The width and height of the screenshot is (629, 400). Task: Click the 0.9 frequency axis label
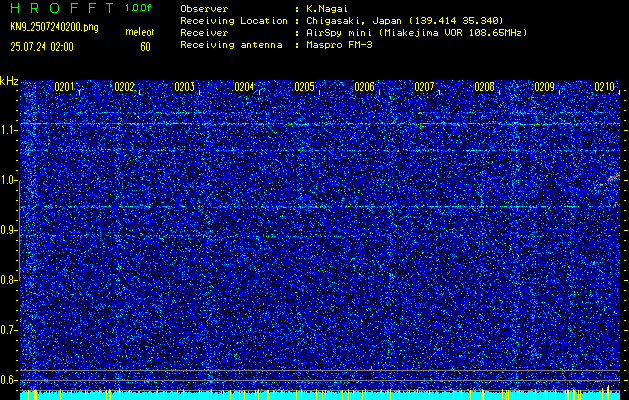click(8, 230)
